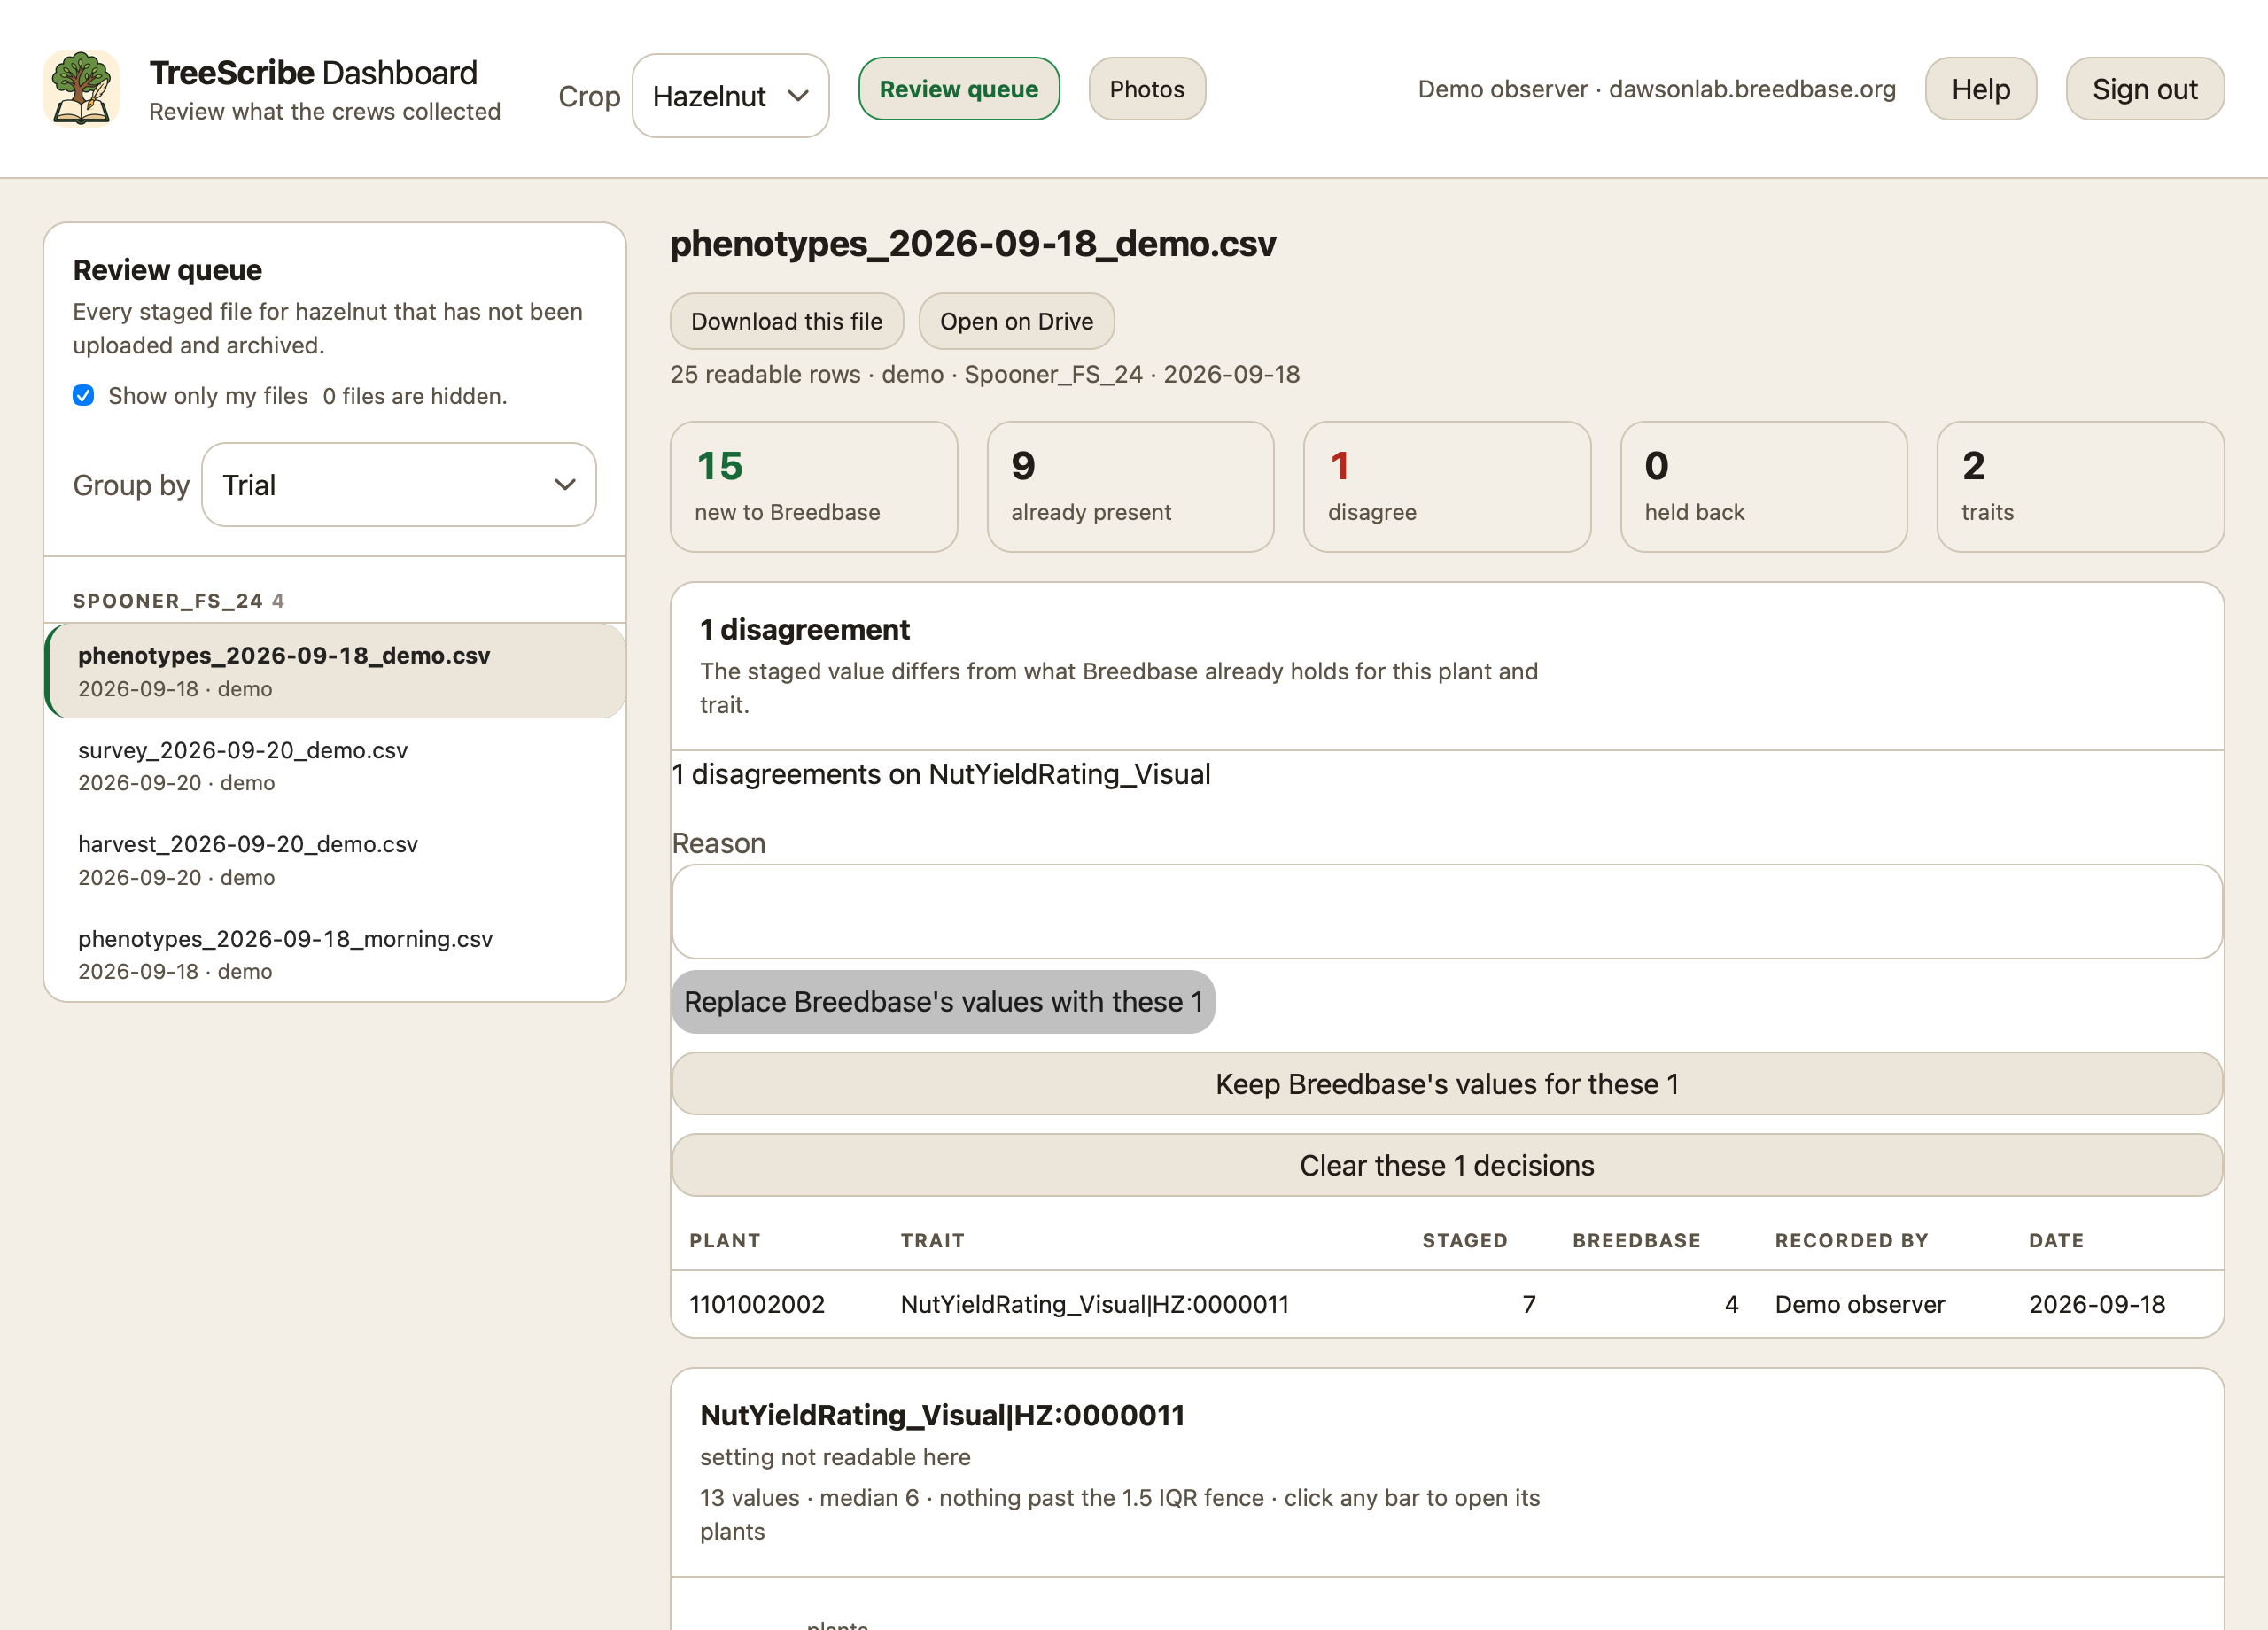Click the PLANT column header

click(725, 1241)
